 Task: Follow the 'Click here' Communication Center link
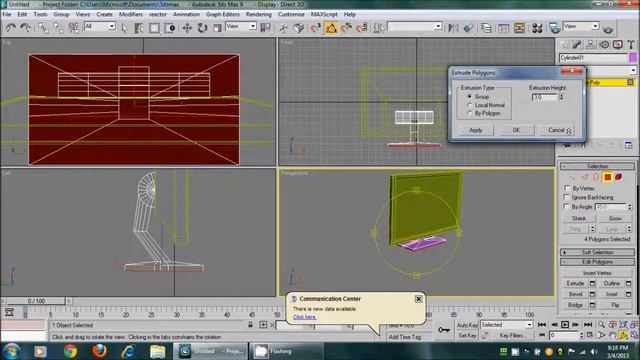click(304, 317)
